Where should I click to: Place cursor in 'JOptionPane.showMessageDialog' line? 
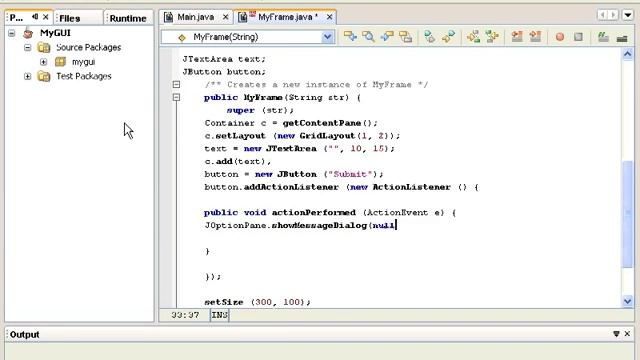[x=300, y=225]
